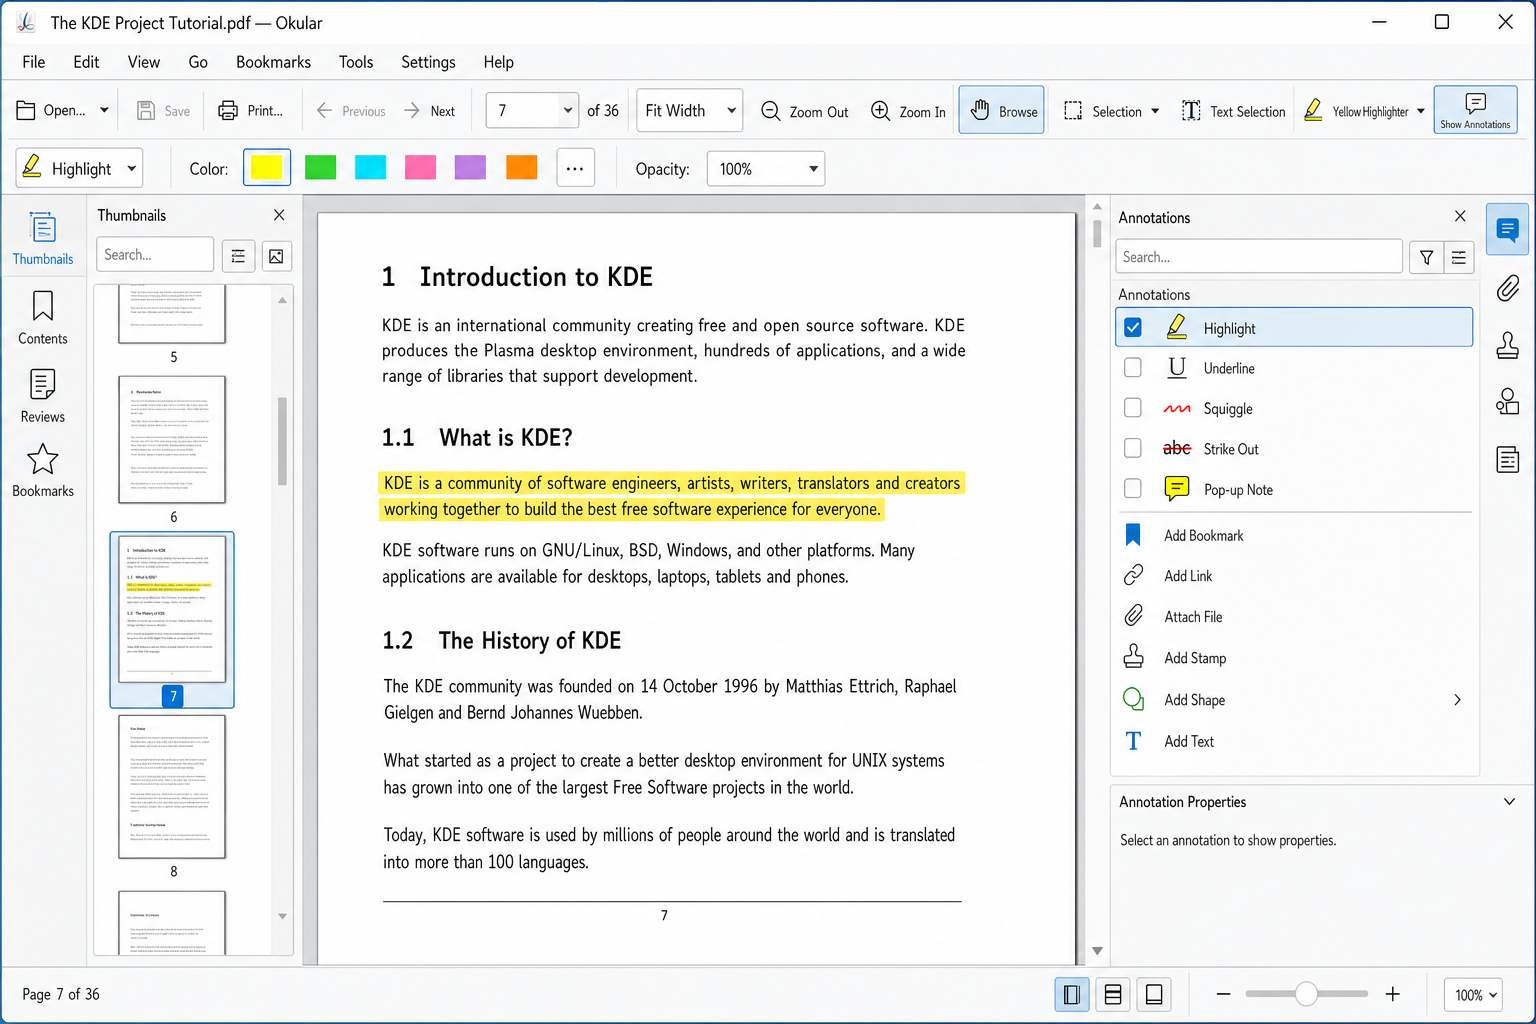Screen dimensions: 1536x1024
Task: Click the Zoom In tool
Action: (908, 111)
